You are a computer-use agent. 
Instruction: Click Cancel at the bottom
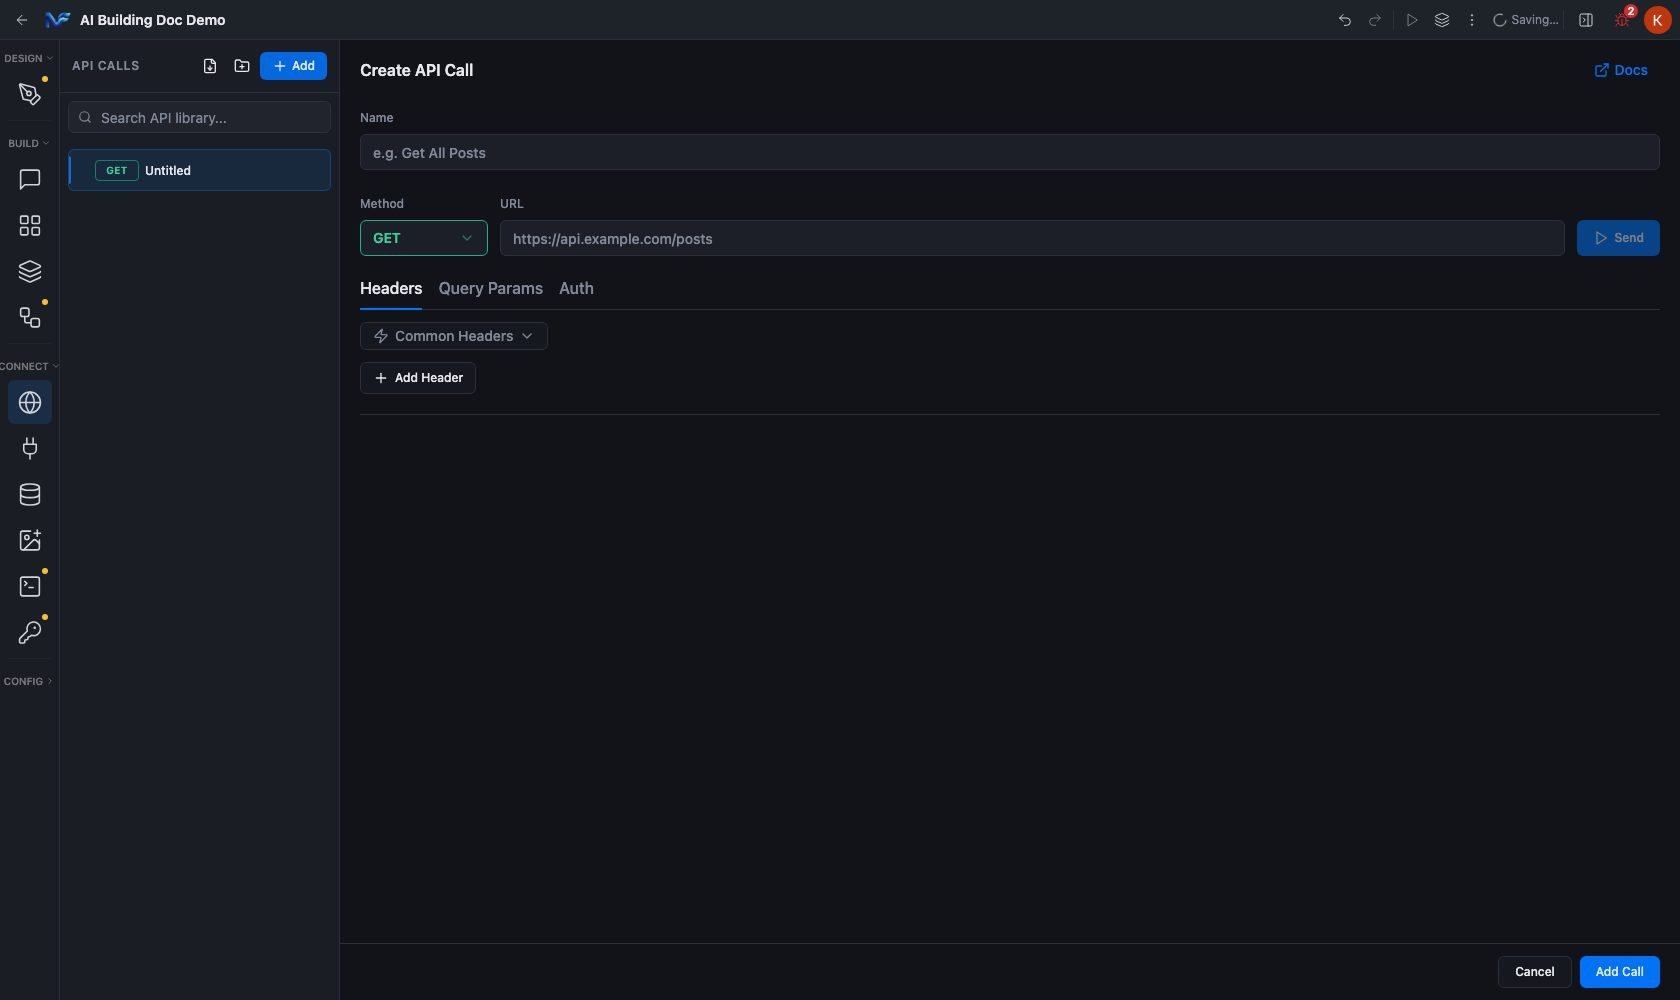point(1535,972)
